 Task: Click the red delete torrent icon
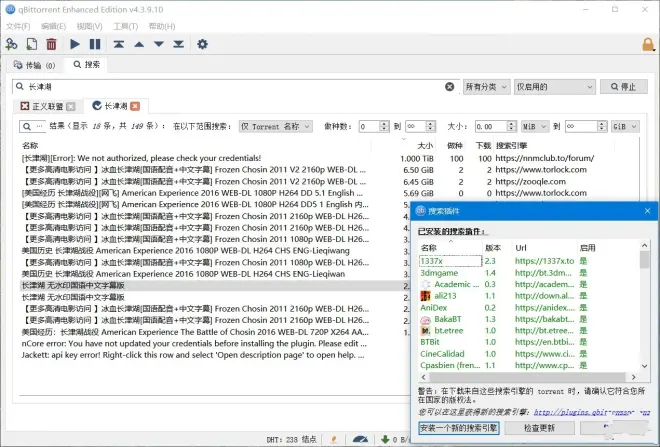pyautogui.click(x=50, y=44)
